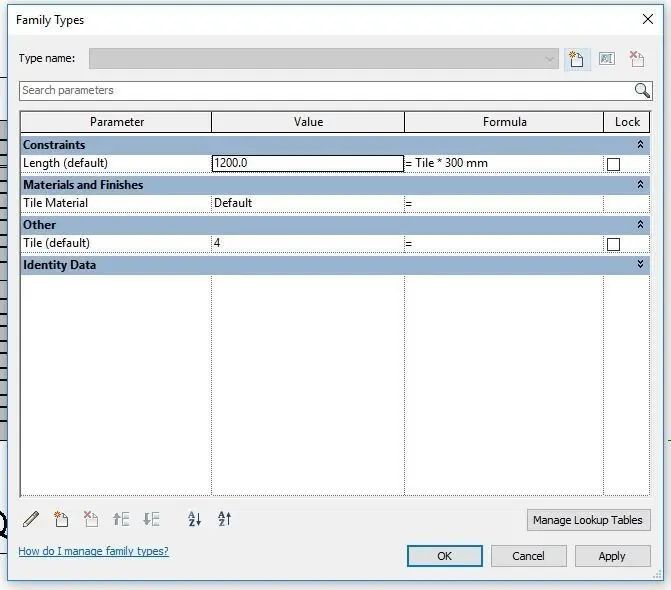Click the search magnifier icon

coord(642,90)
